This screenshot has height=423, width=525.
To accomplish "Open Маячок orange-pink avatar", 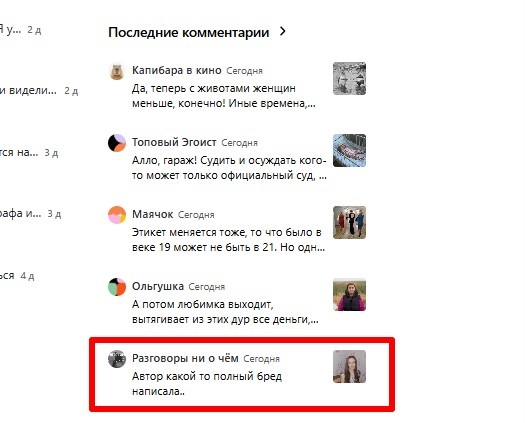I will tap(117, 215).
